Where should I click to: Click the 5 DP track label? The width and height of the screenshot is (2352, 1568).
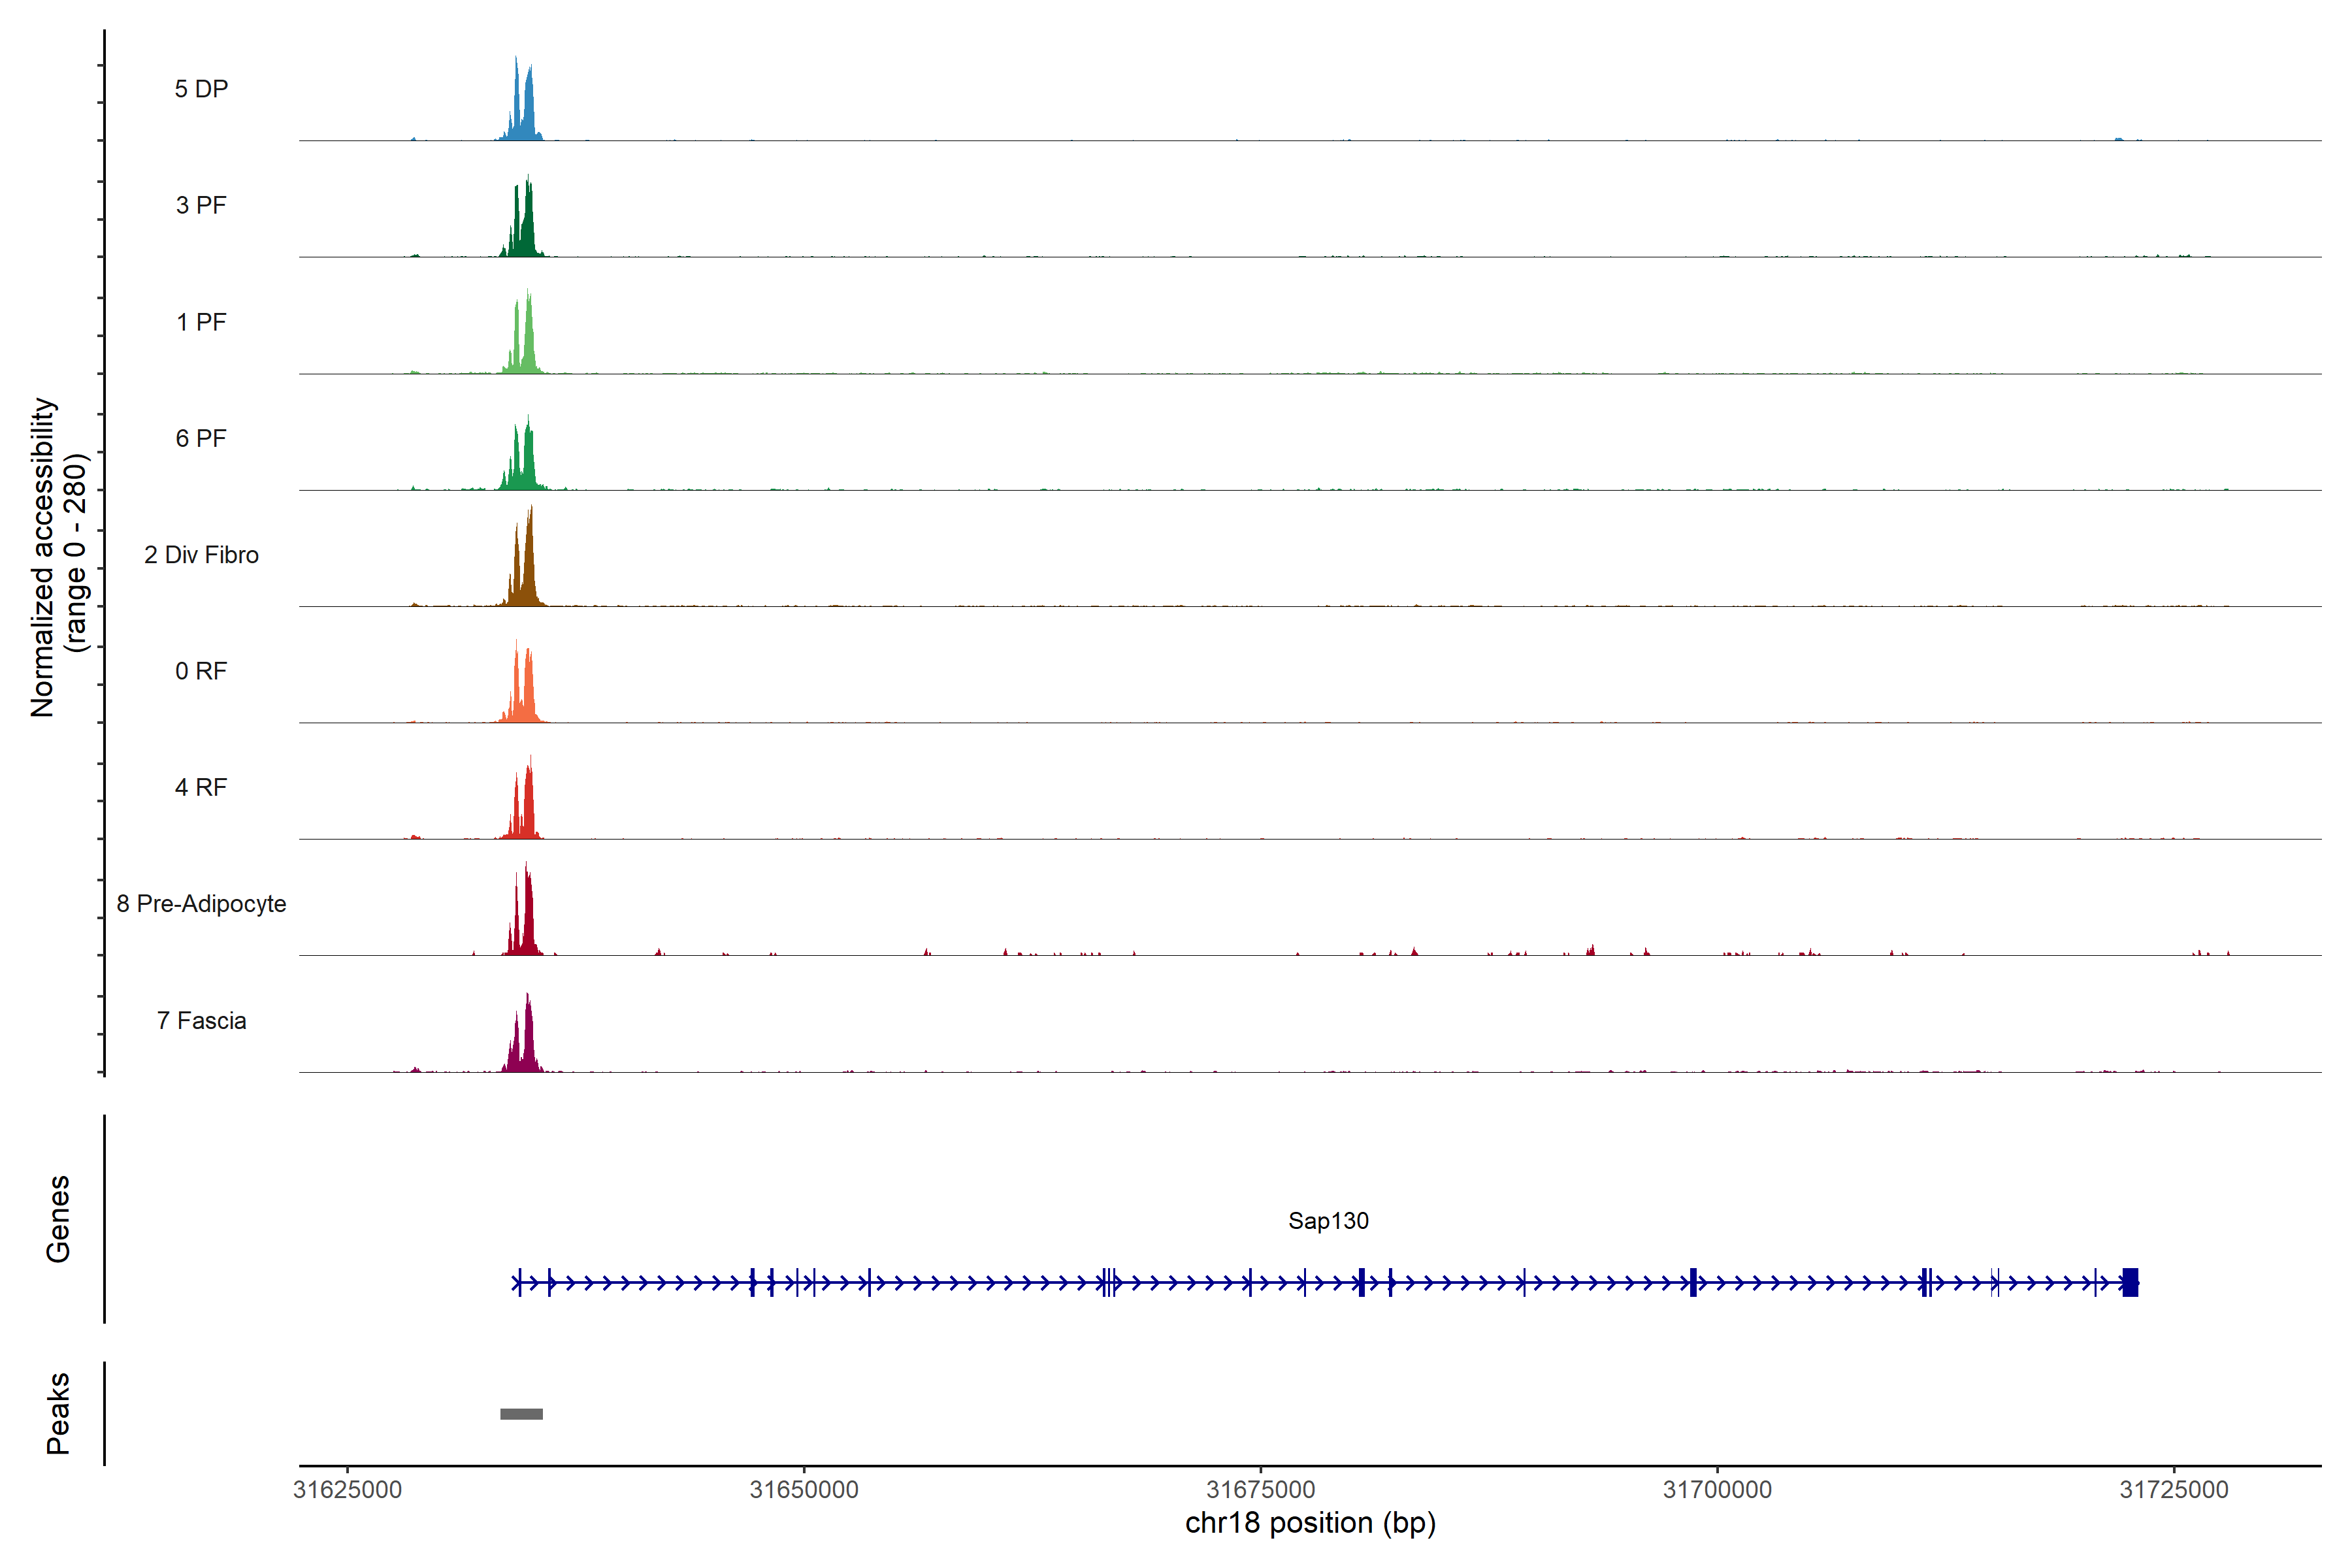201,89
